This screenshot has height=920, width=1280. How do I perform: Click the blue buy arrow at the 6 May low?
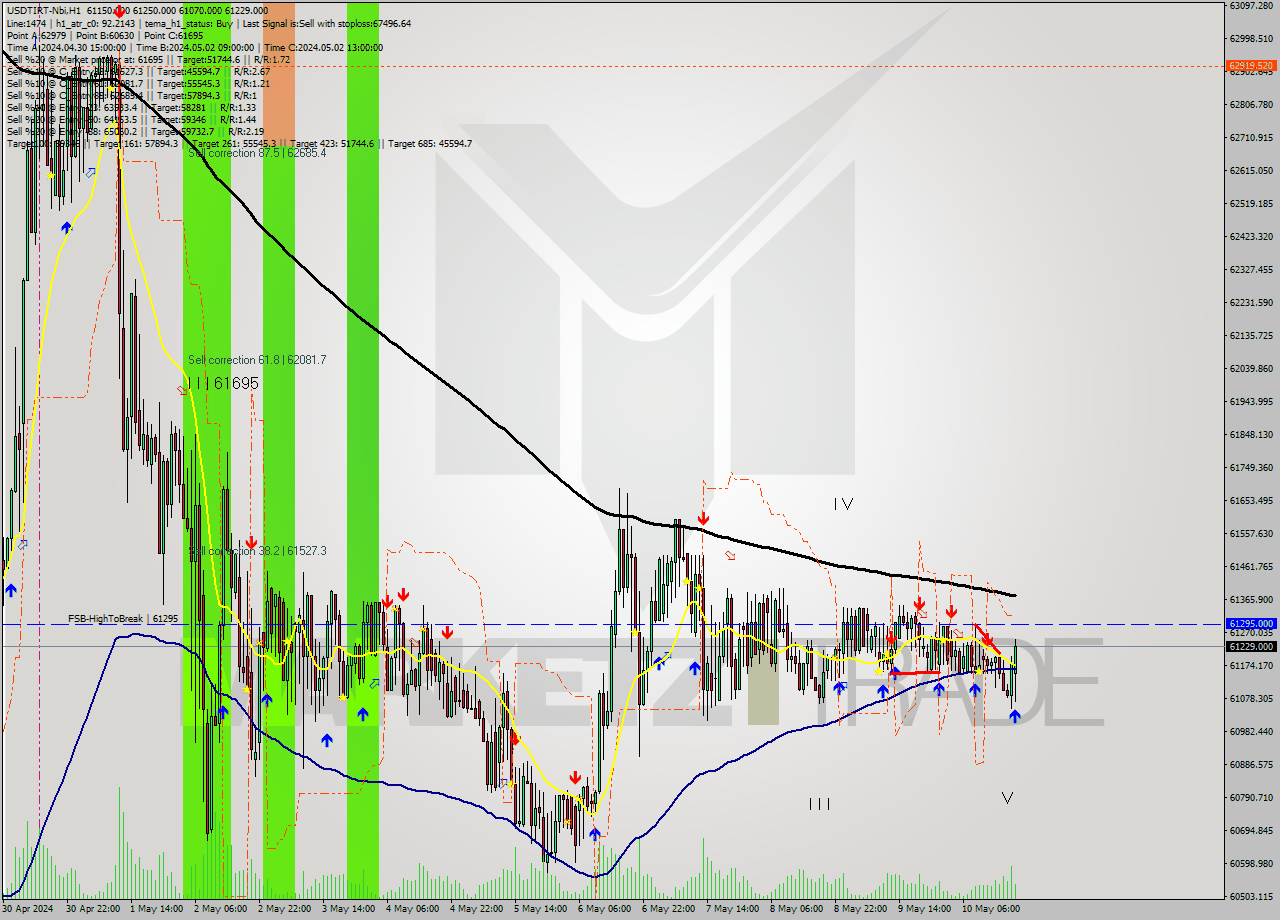coord(595,834)
